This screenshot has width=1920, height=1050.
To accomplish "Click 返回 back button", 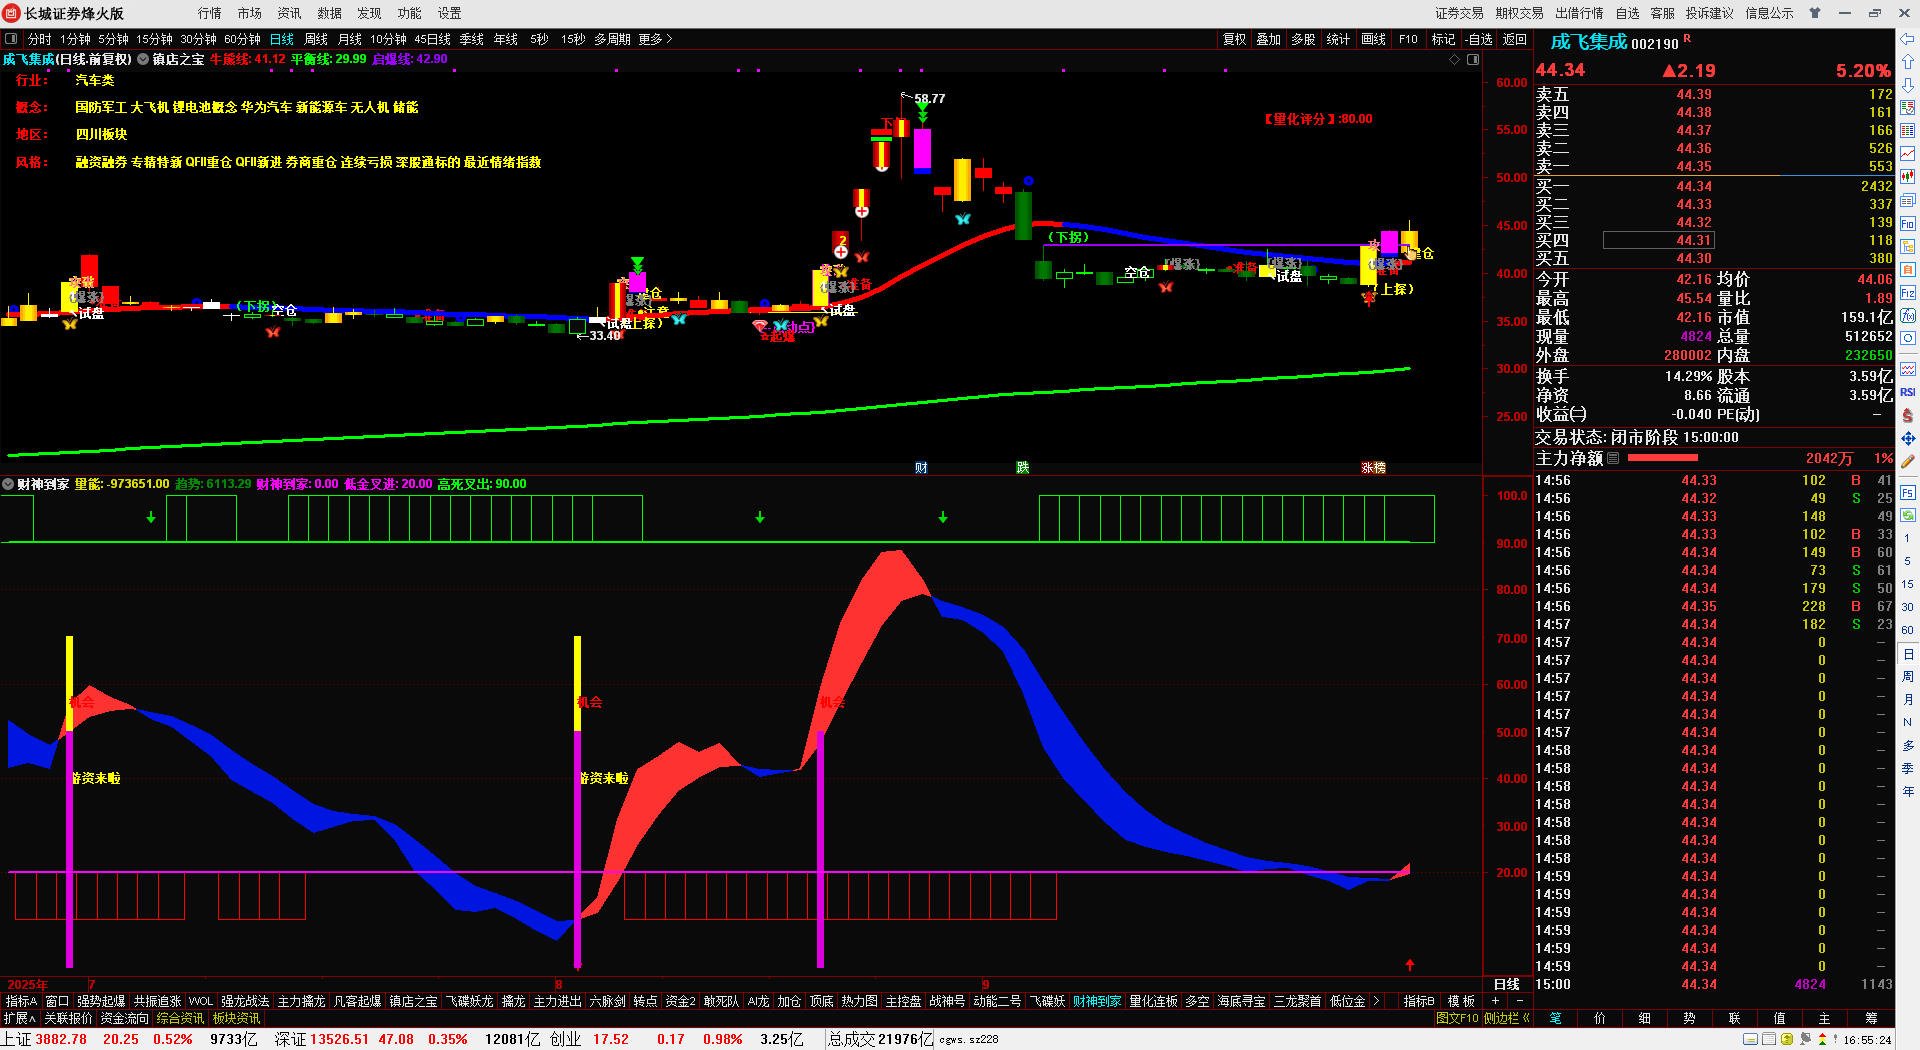I will pyautogui.click(x=1515, y=39).
